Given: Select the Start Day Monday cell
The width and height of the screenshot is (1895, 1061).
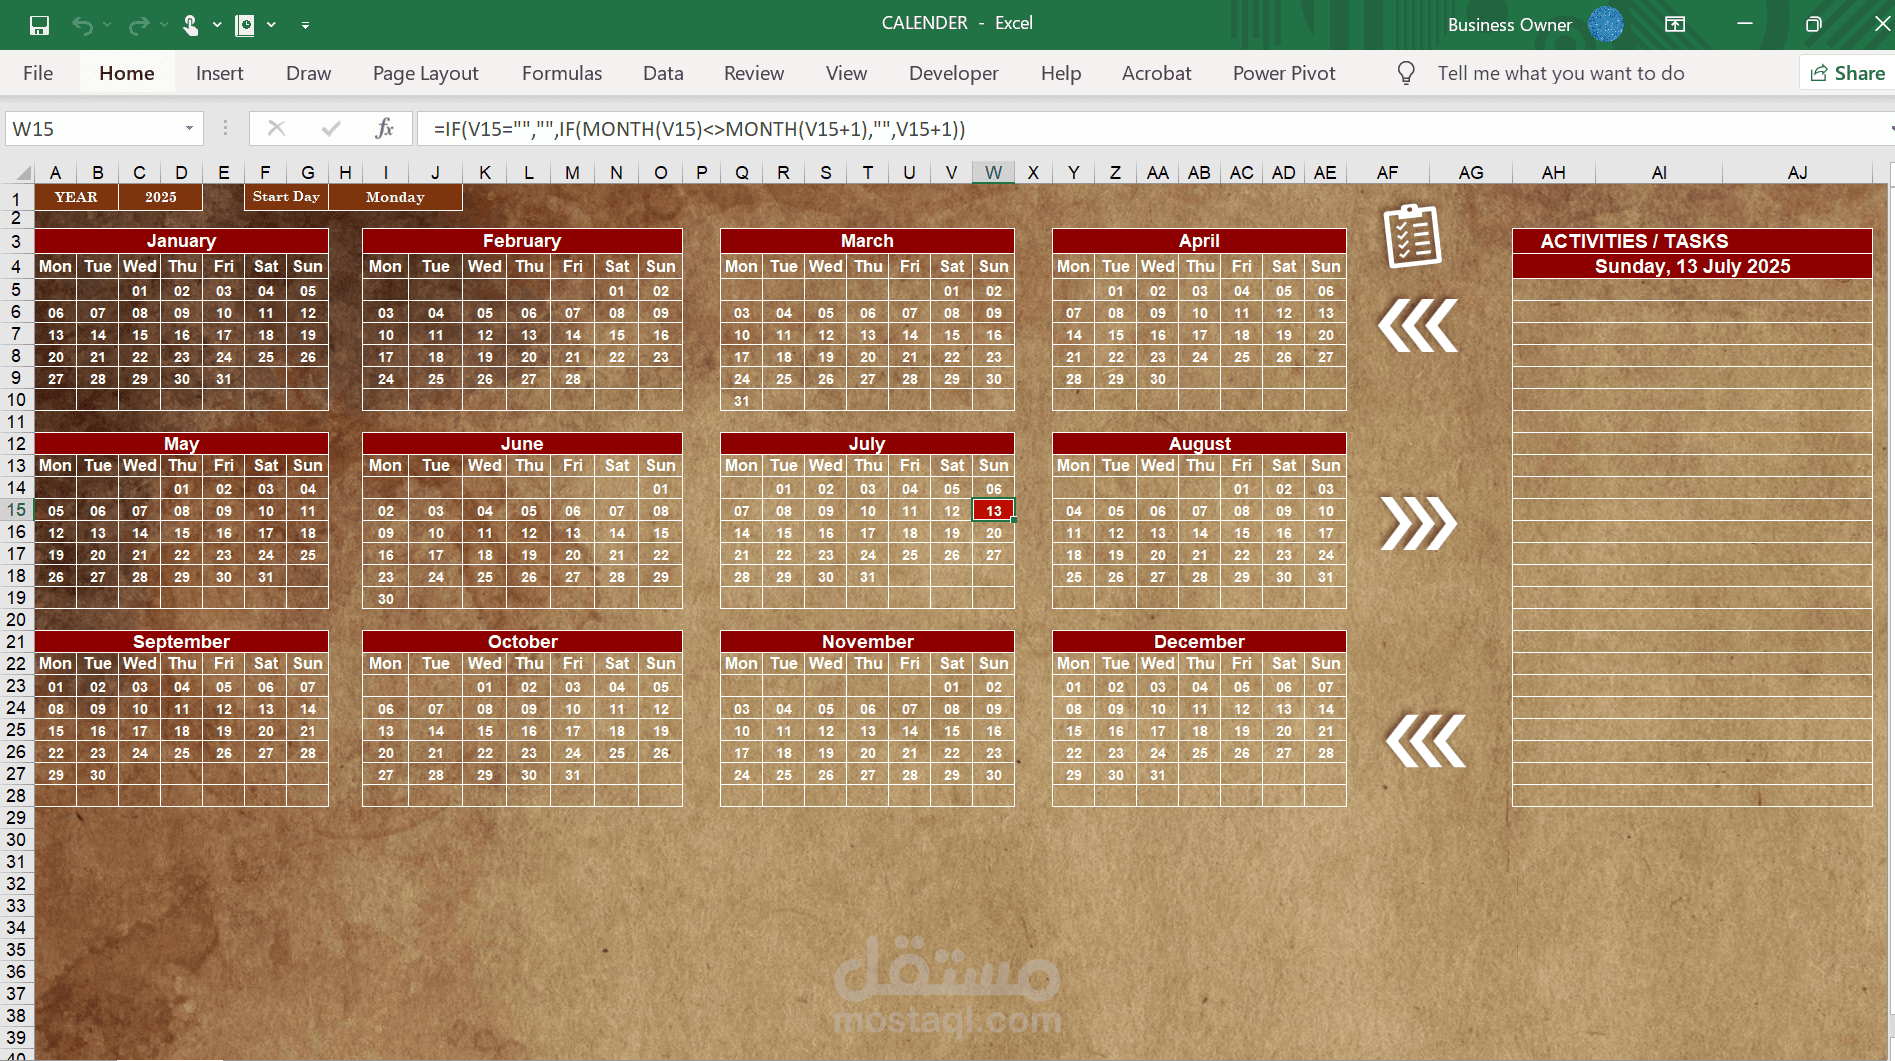Looking at the screenshot, I should point(395,197).
